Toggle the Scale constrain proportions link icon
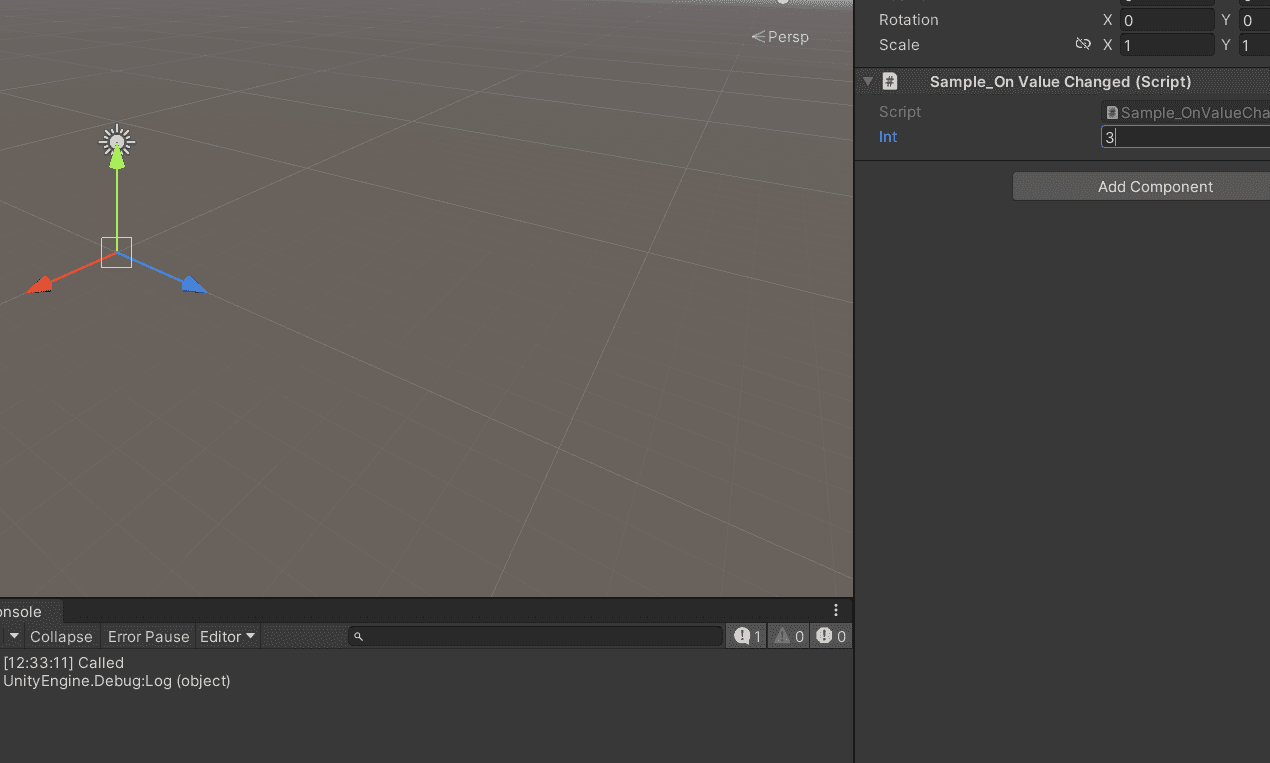 (x=1083, y=45)
